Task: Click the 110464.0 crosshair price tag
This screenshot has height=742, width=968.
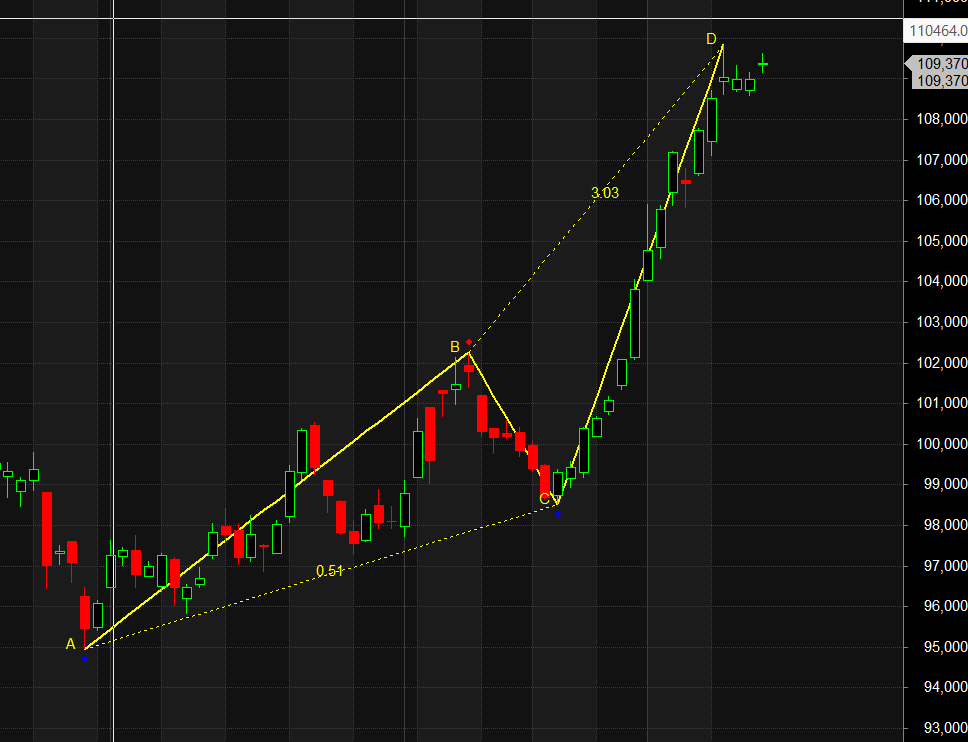Action: [936, 31]
